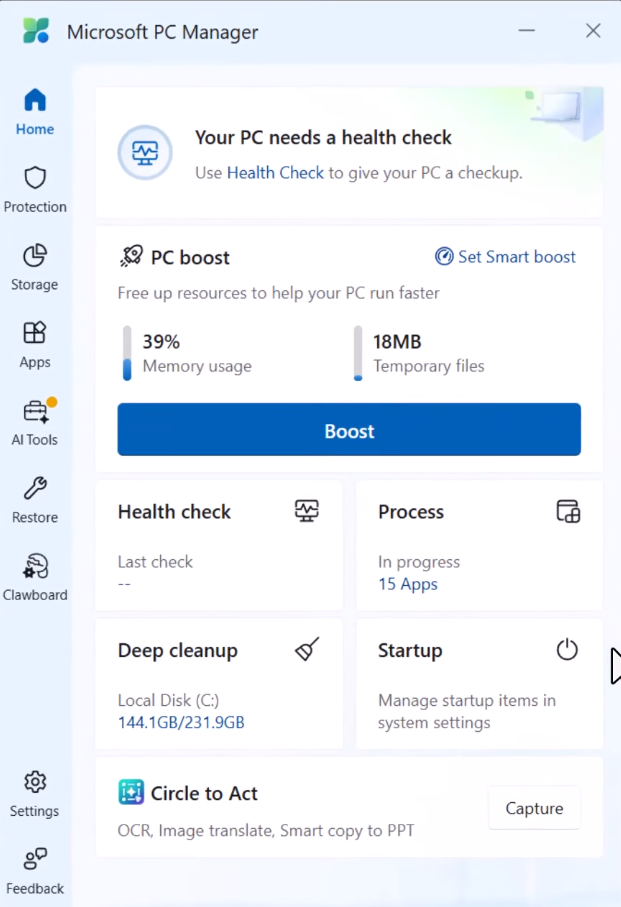Click 'Your PC needs a health check' heading

323,138
